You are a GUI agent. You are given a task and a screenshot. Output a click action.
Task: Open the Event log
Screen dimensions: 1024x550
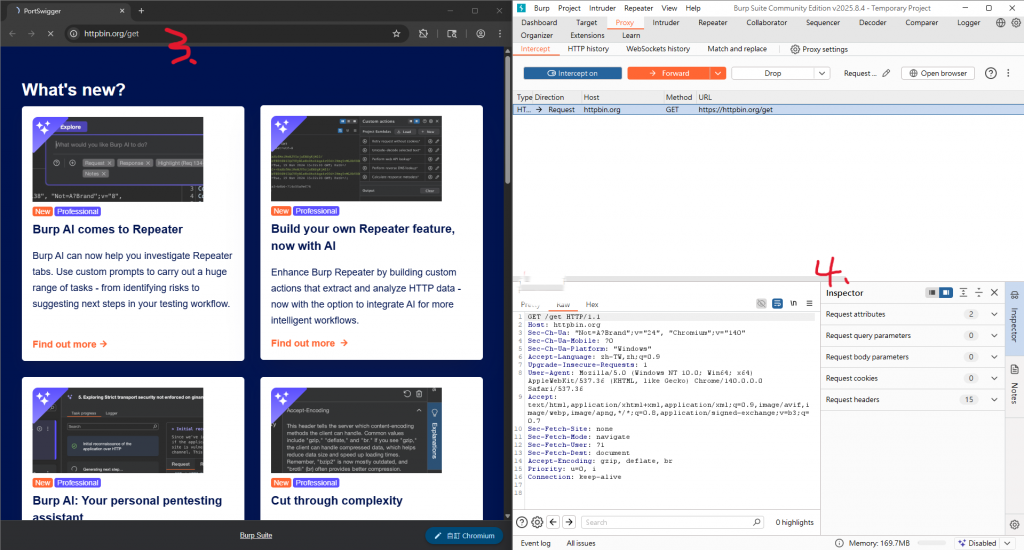pyautogui.click(x=535, y=543)
